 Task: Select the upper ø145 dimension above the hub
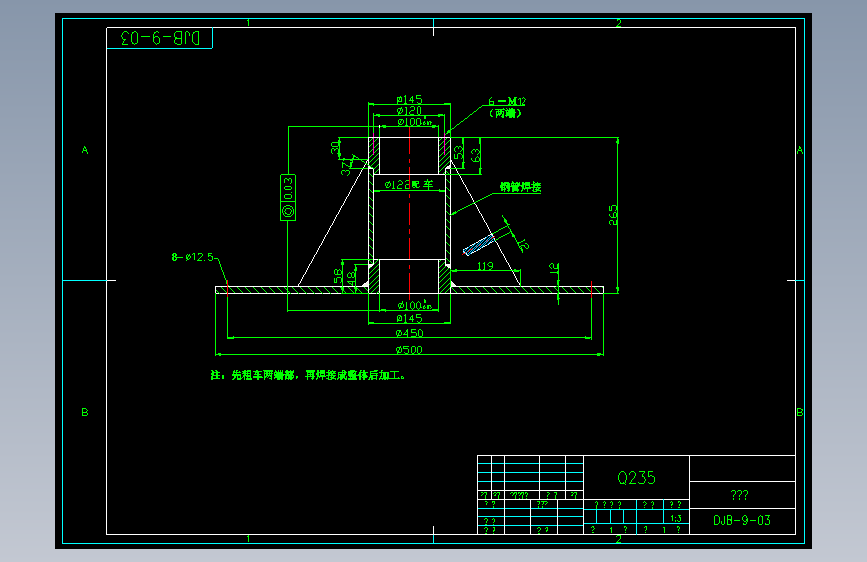pos(409,100)
